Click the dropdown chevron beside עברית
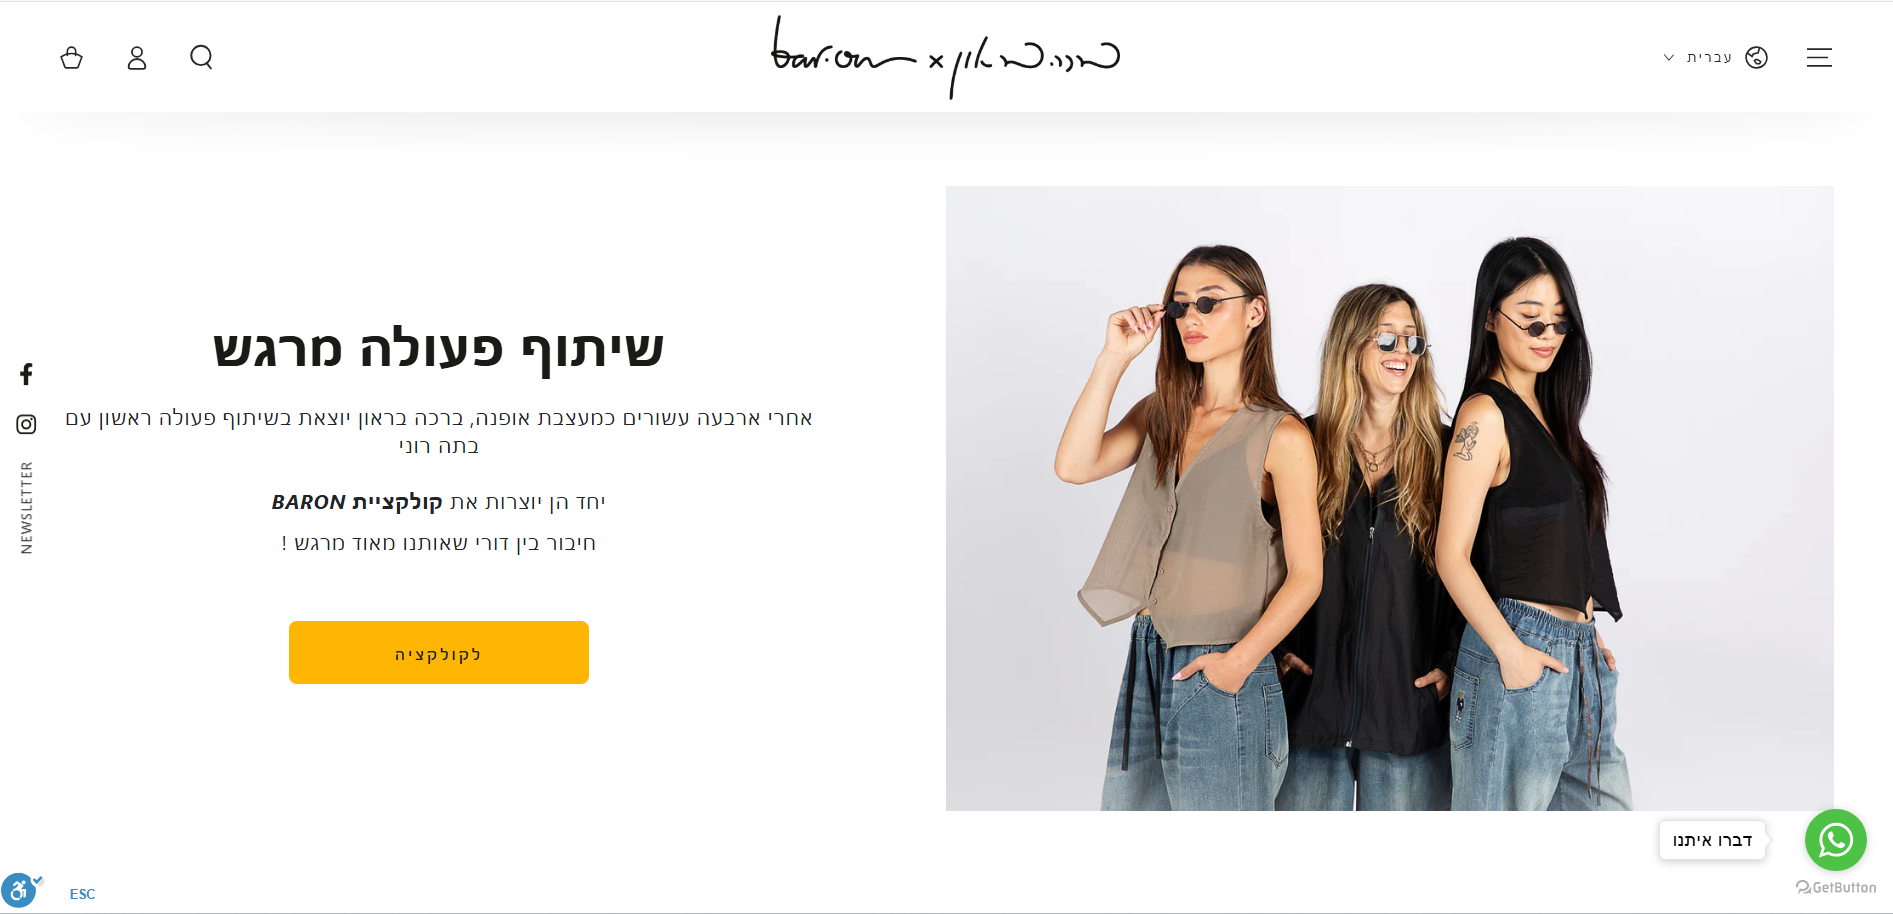Screen dimensions: 1893x914 pos(1669,58)
